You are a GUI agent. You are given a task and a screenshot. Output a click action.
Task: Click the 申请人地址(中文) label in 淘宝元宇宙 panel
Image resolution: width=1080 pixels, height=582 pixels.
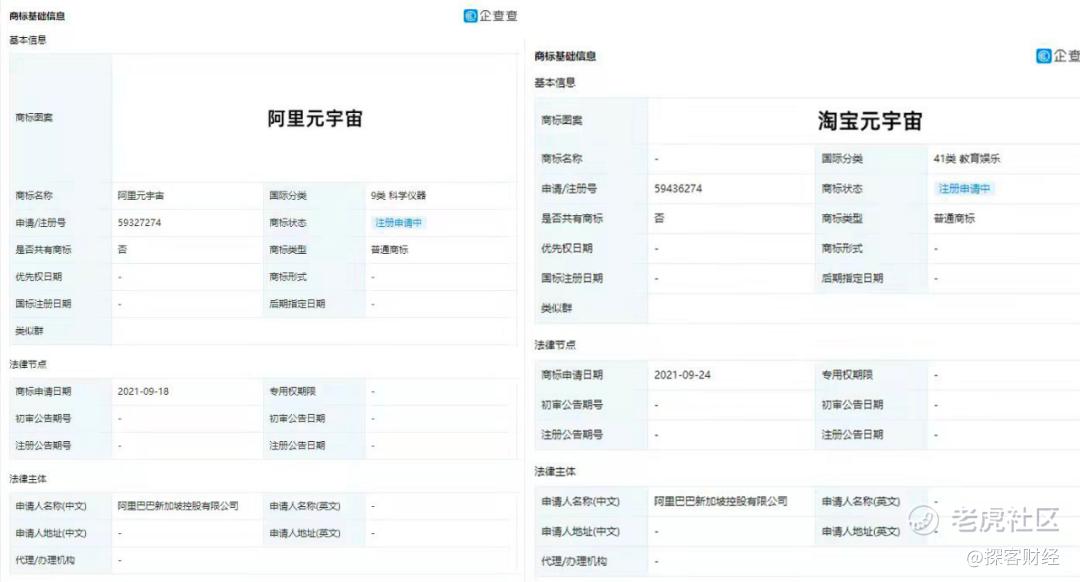(581, 532)
